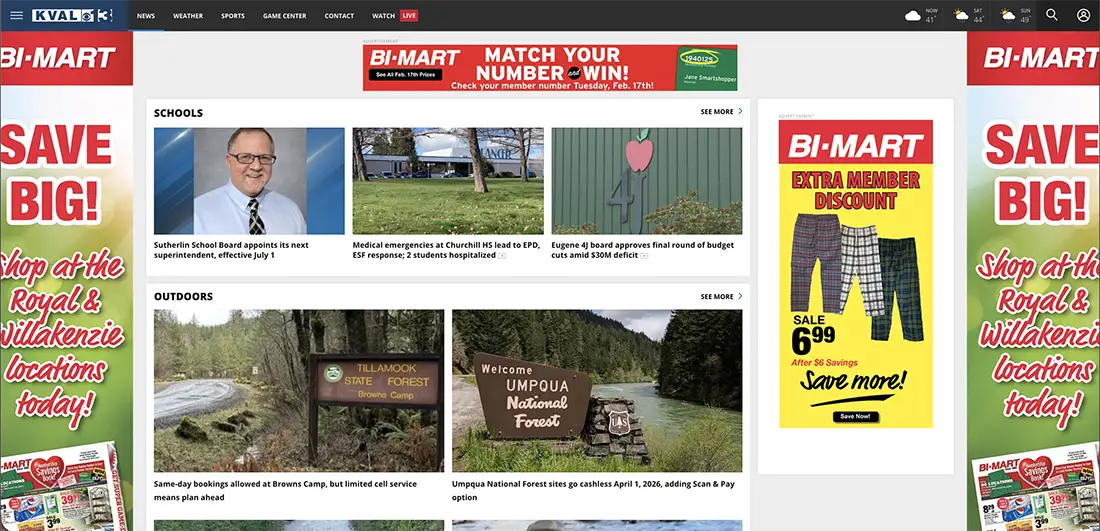This screenshot has width=1100, height=531.
Task: Open the search magnifier icon
Action: (x=1052, y=15)
